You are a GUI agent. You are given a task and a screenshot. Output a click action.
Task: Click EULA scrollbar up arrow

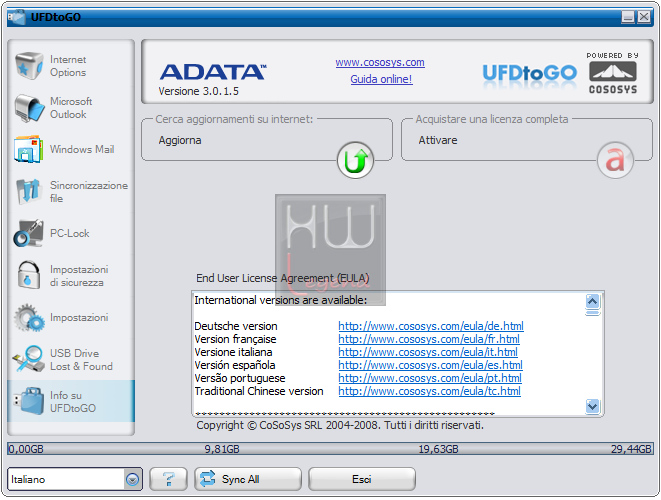point(592,301)
